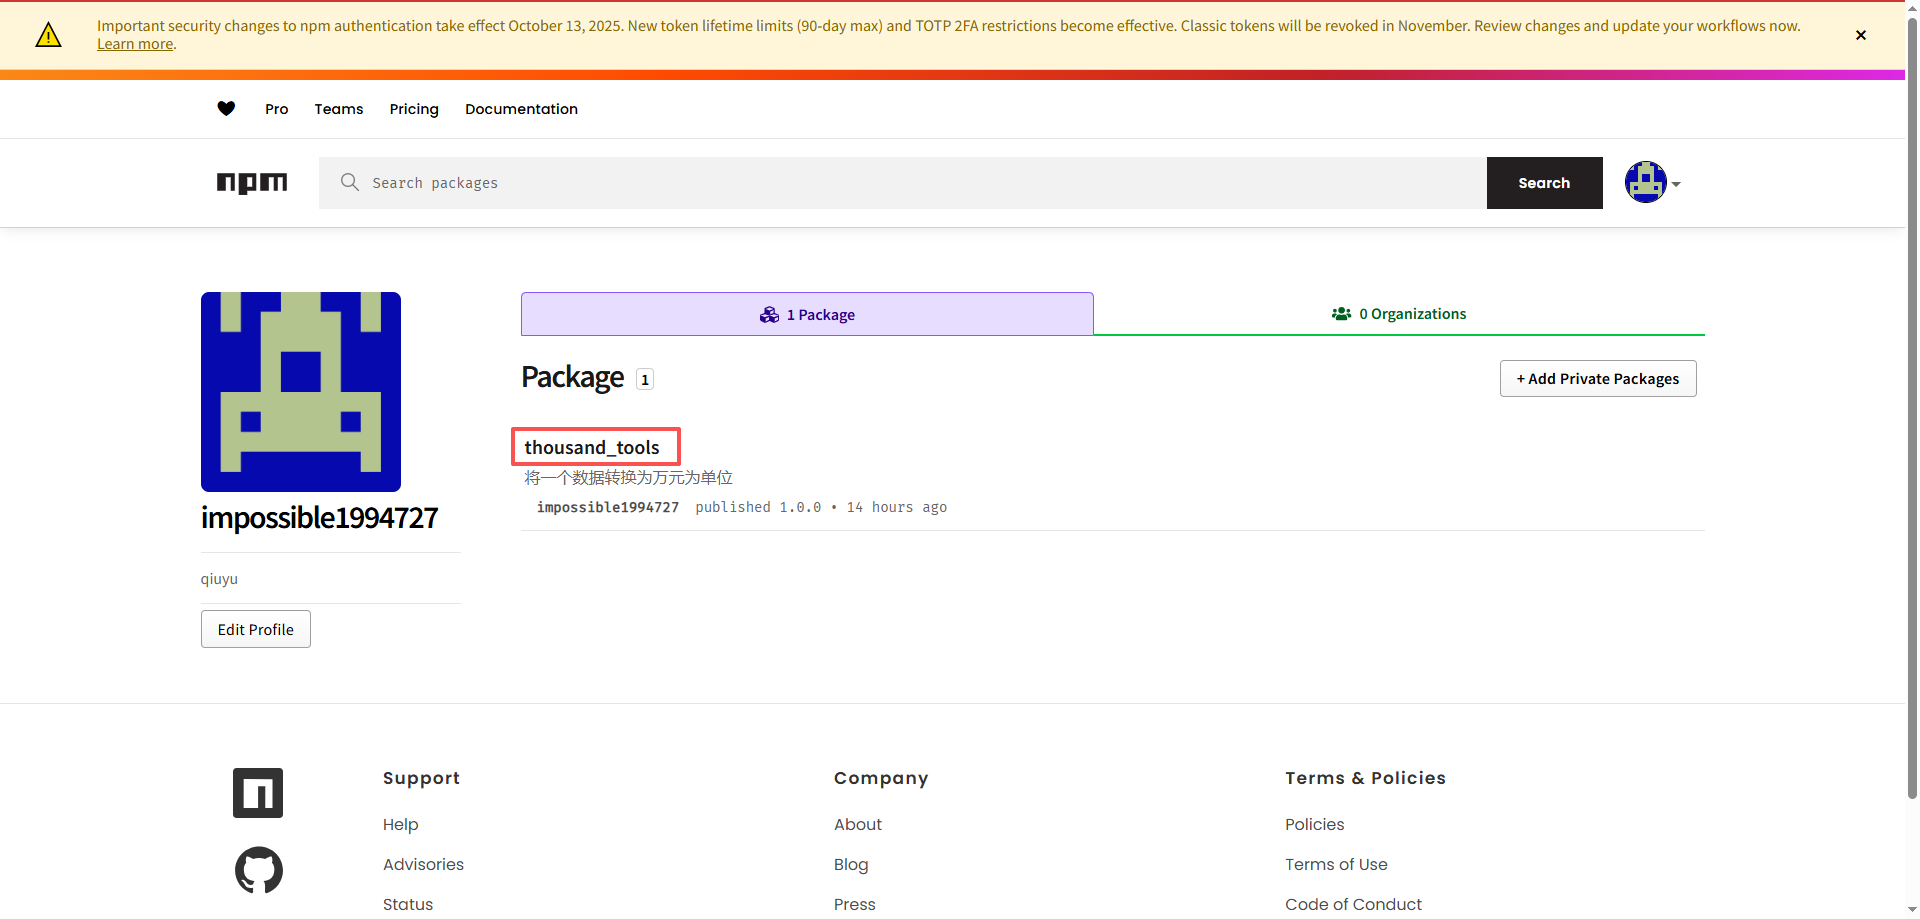Click the black Search button

pos(1544,183)
